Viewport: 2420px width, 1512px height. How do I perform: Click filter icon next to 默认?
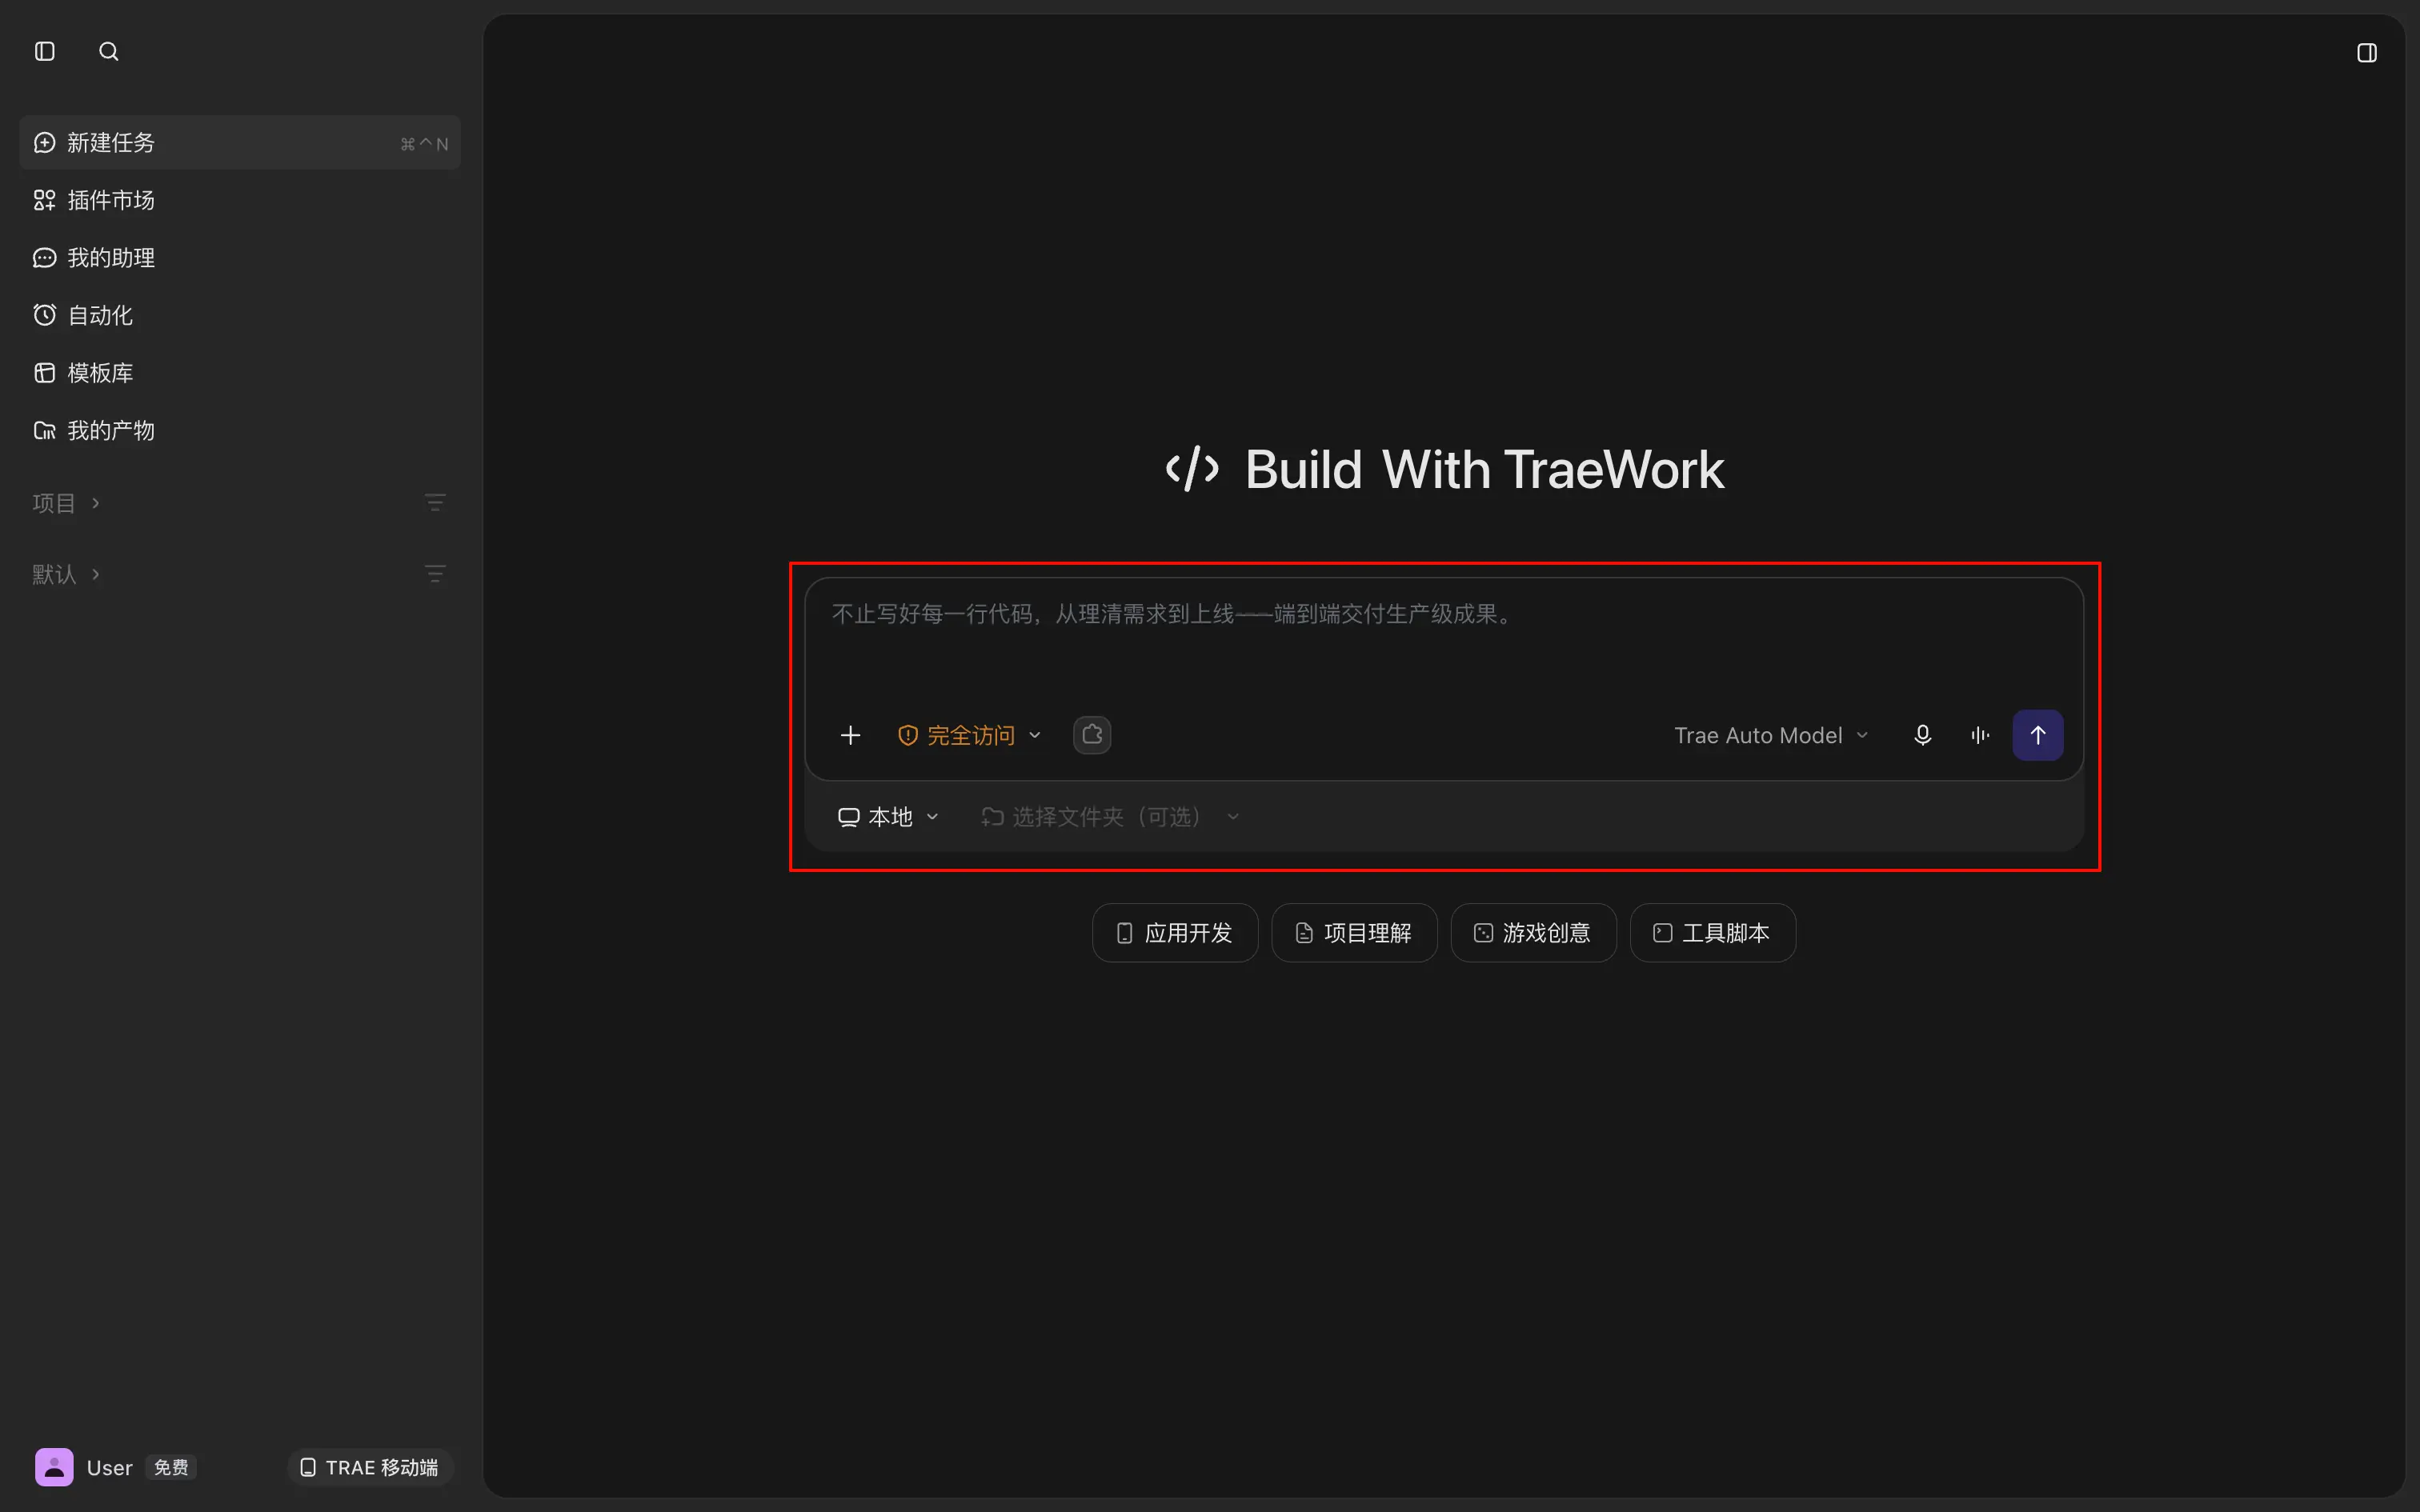click(435, 574)
